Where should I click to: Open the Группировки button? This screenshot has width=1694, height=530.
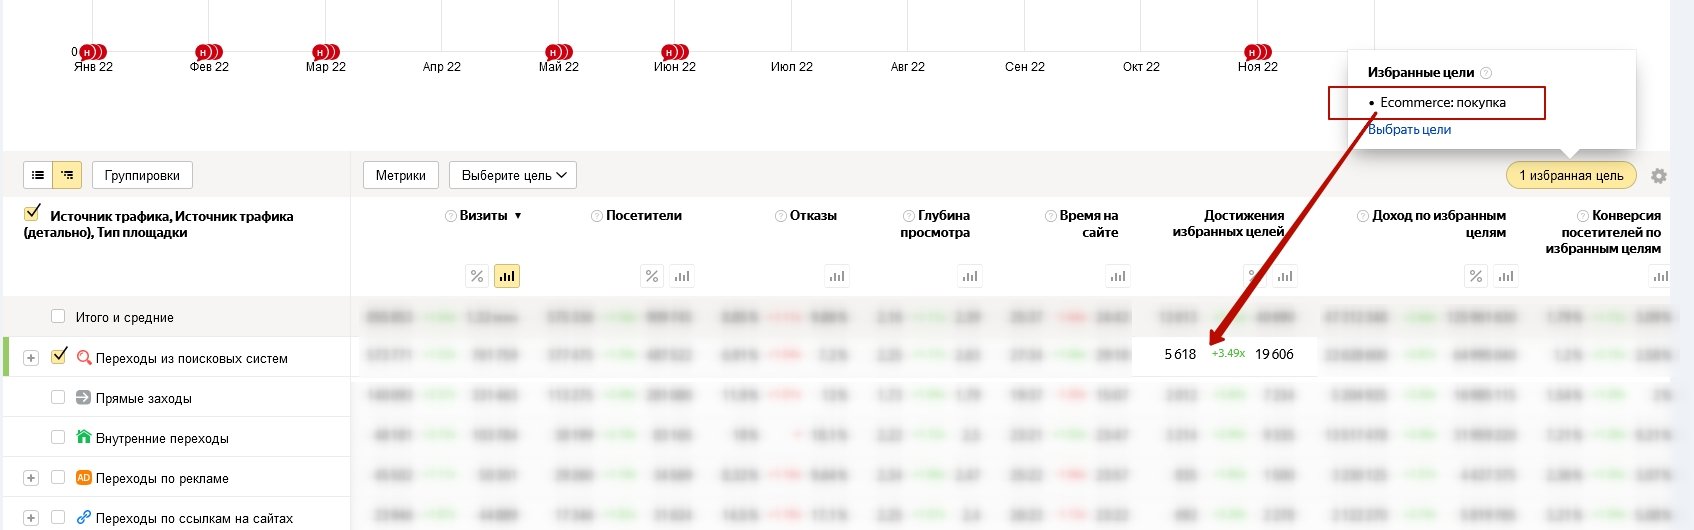[x=142, y=175]
